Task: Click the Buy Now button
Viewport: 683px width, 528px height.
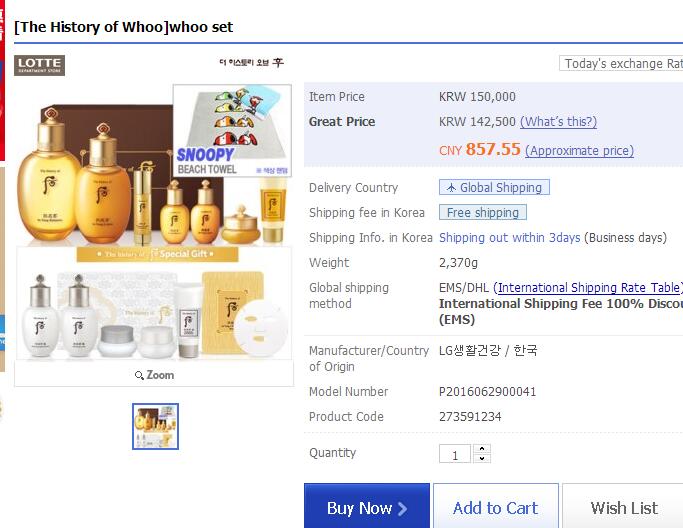Action: 367,507
